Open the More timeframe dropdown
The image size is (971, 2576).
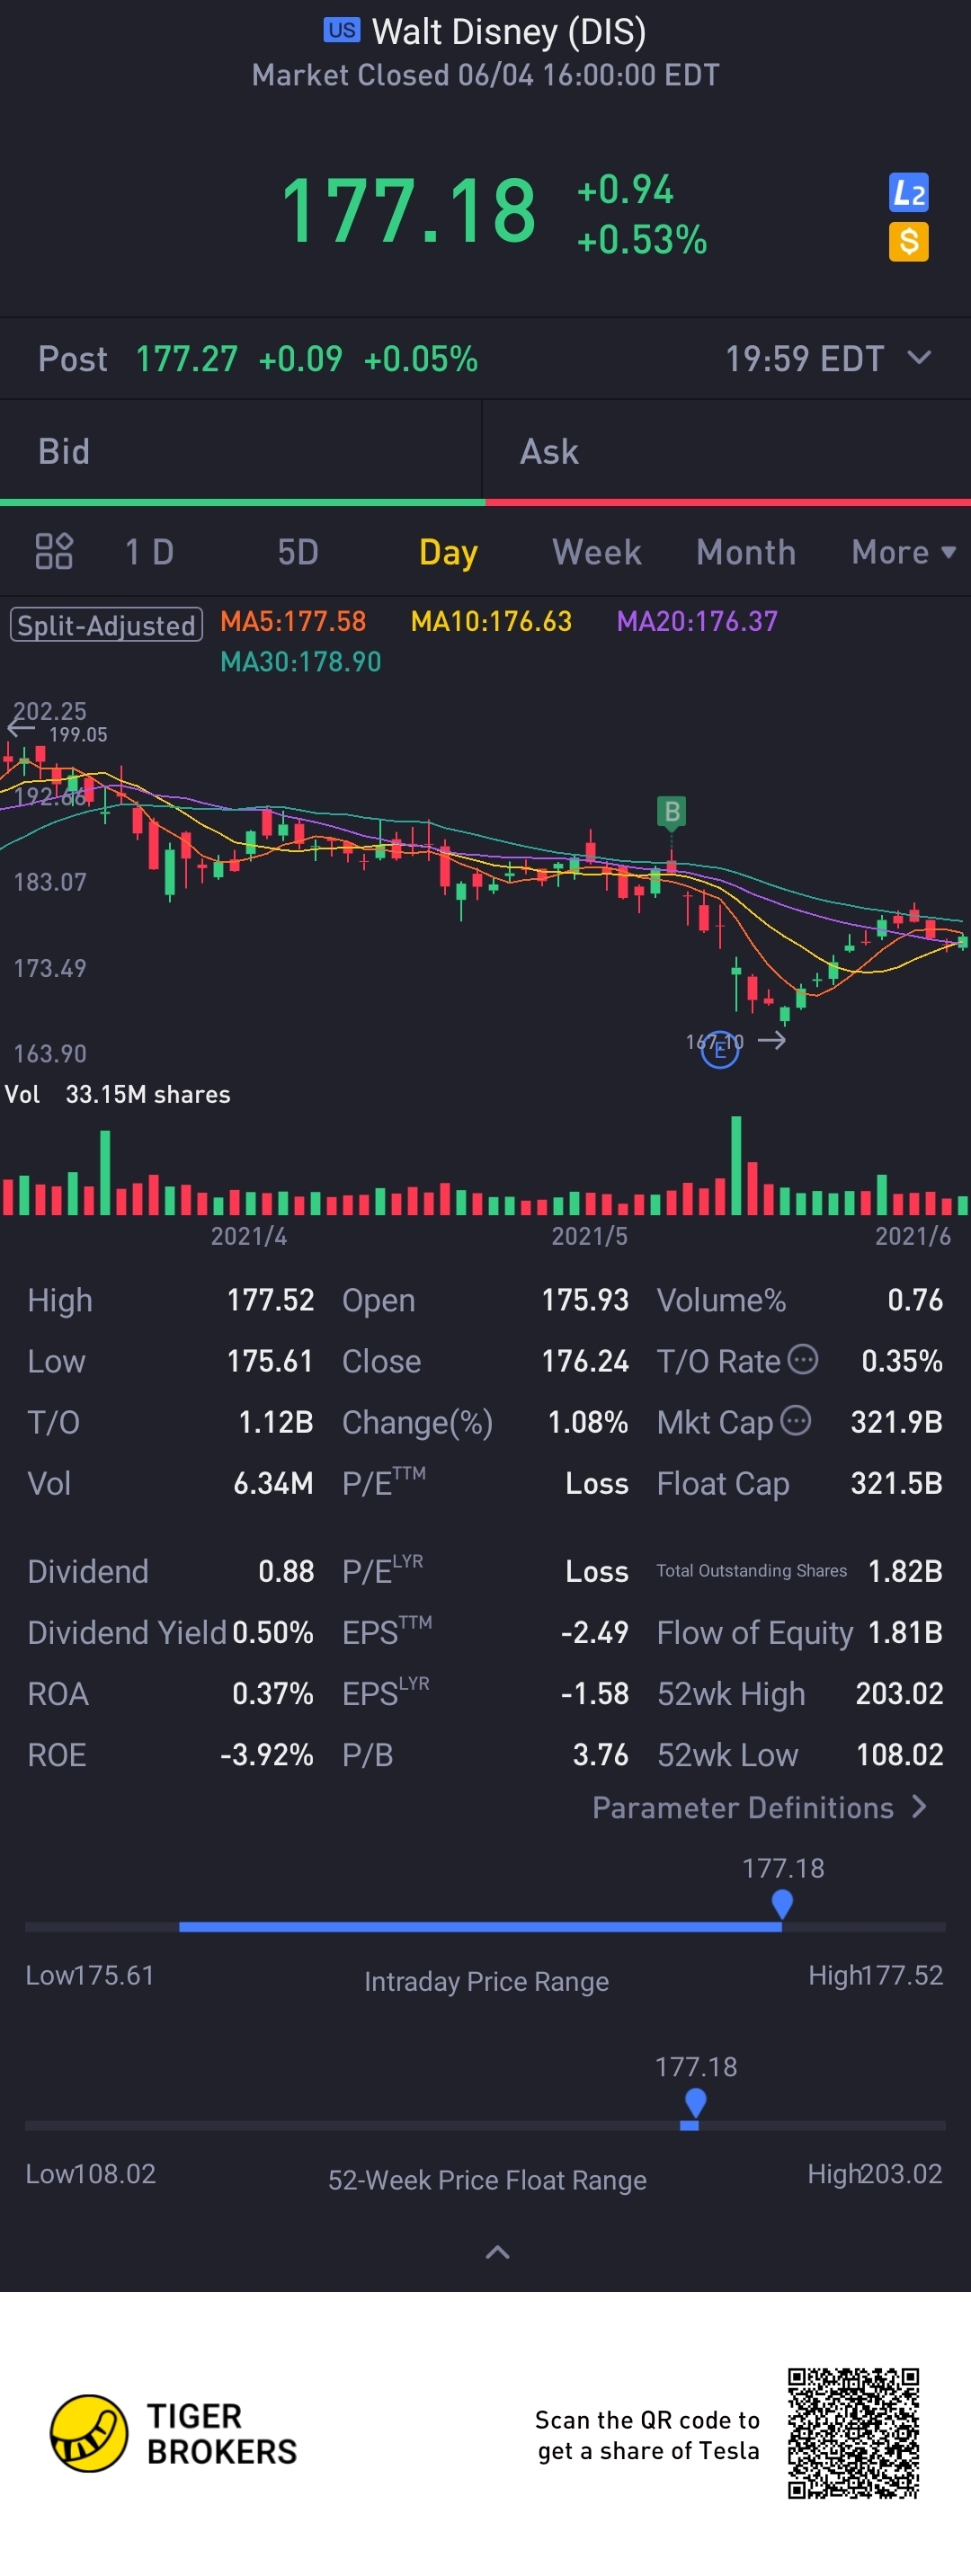(x=903, y=552)
